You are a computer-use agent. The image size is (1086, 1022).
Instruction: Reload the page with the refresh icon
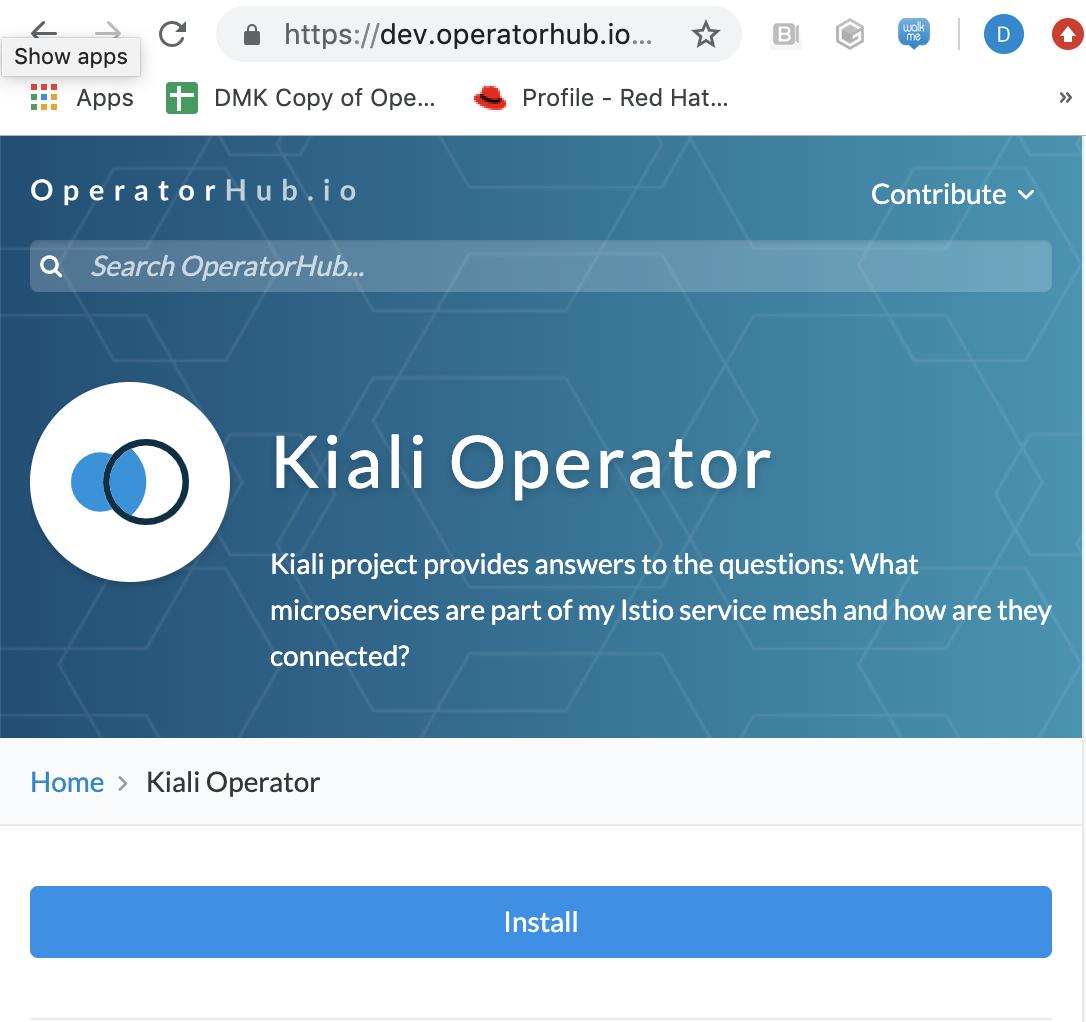(172, 33)
